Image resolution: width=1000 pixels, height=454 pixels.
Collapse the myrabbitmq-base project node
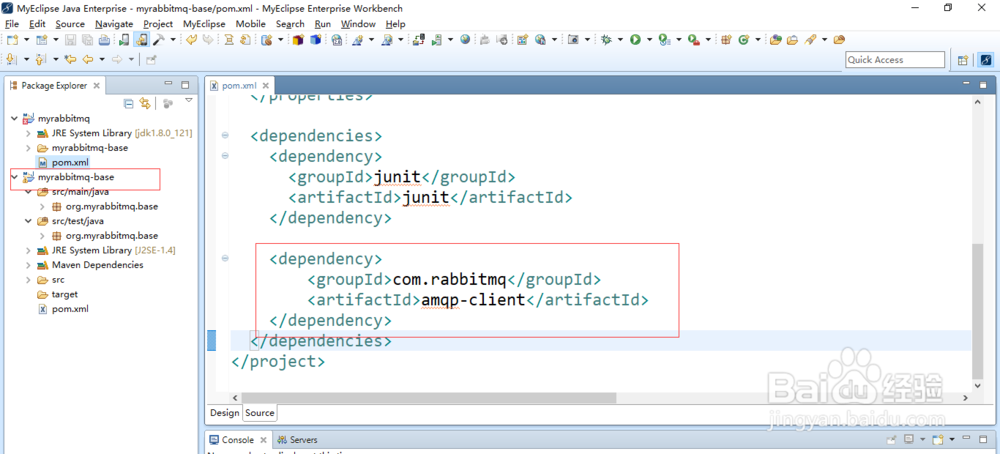pos(14,177)
